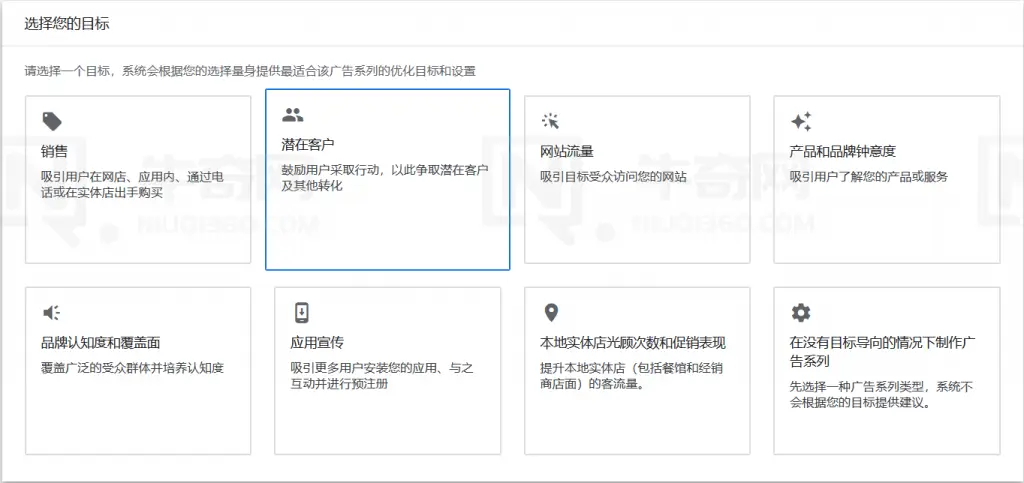Click the phone download icon for 应用宣传
This screenshot has height=483, width=1024.
coord(301,313)
